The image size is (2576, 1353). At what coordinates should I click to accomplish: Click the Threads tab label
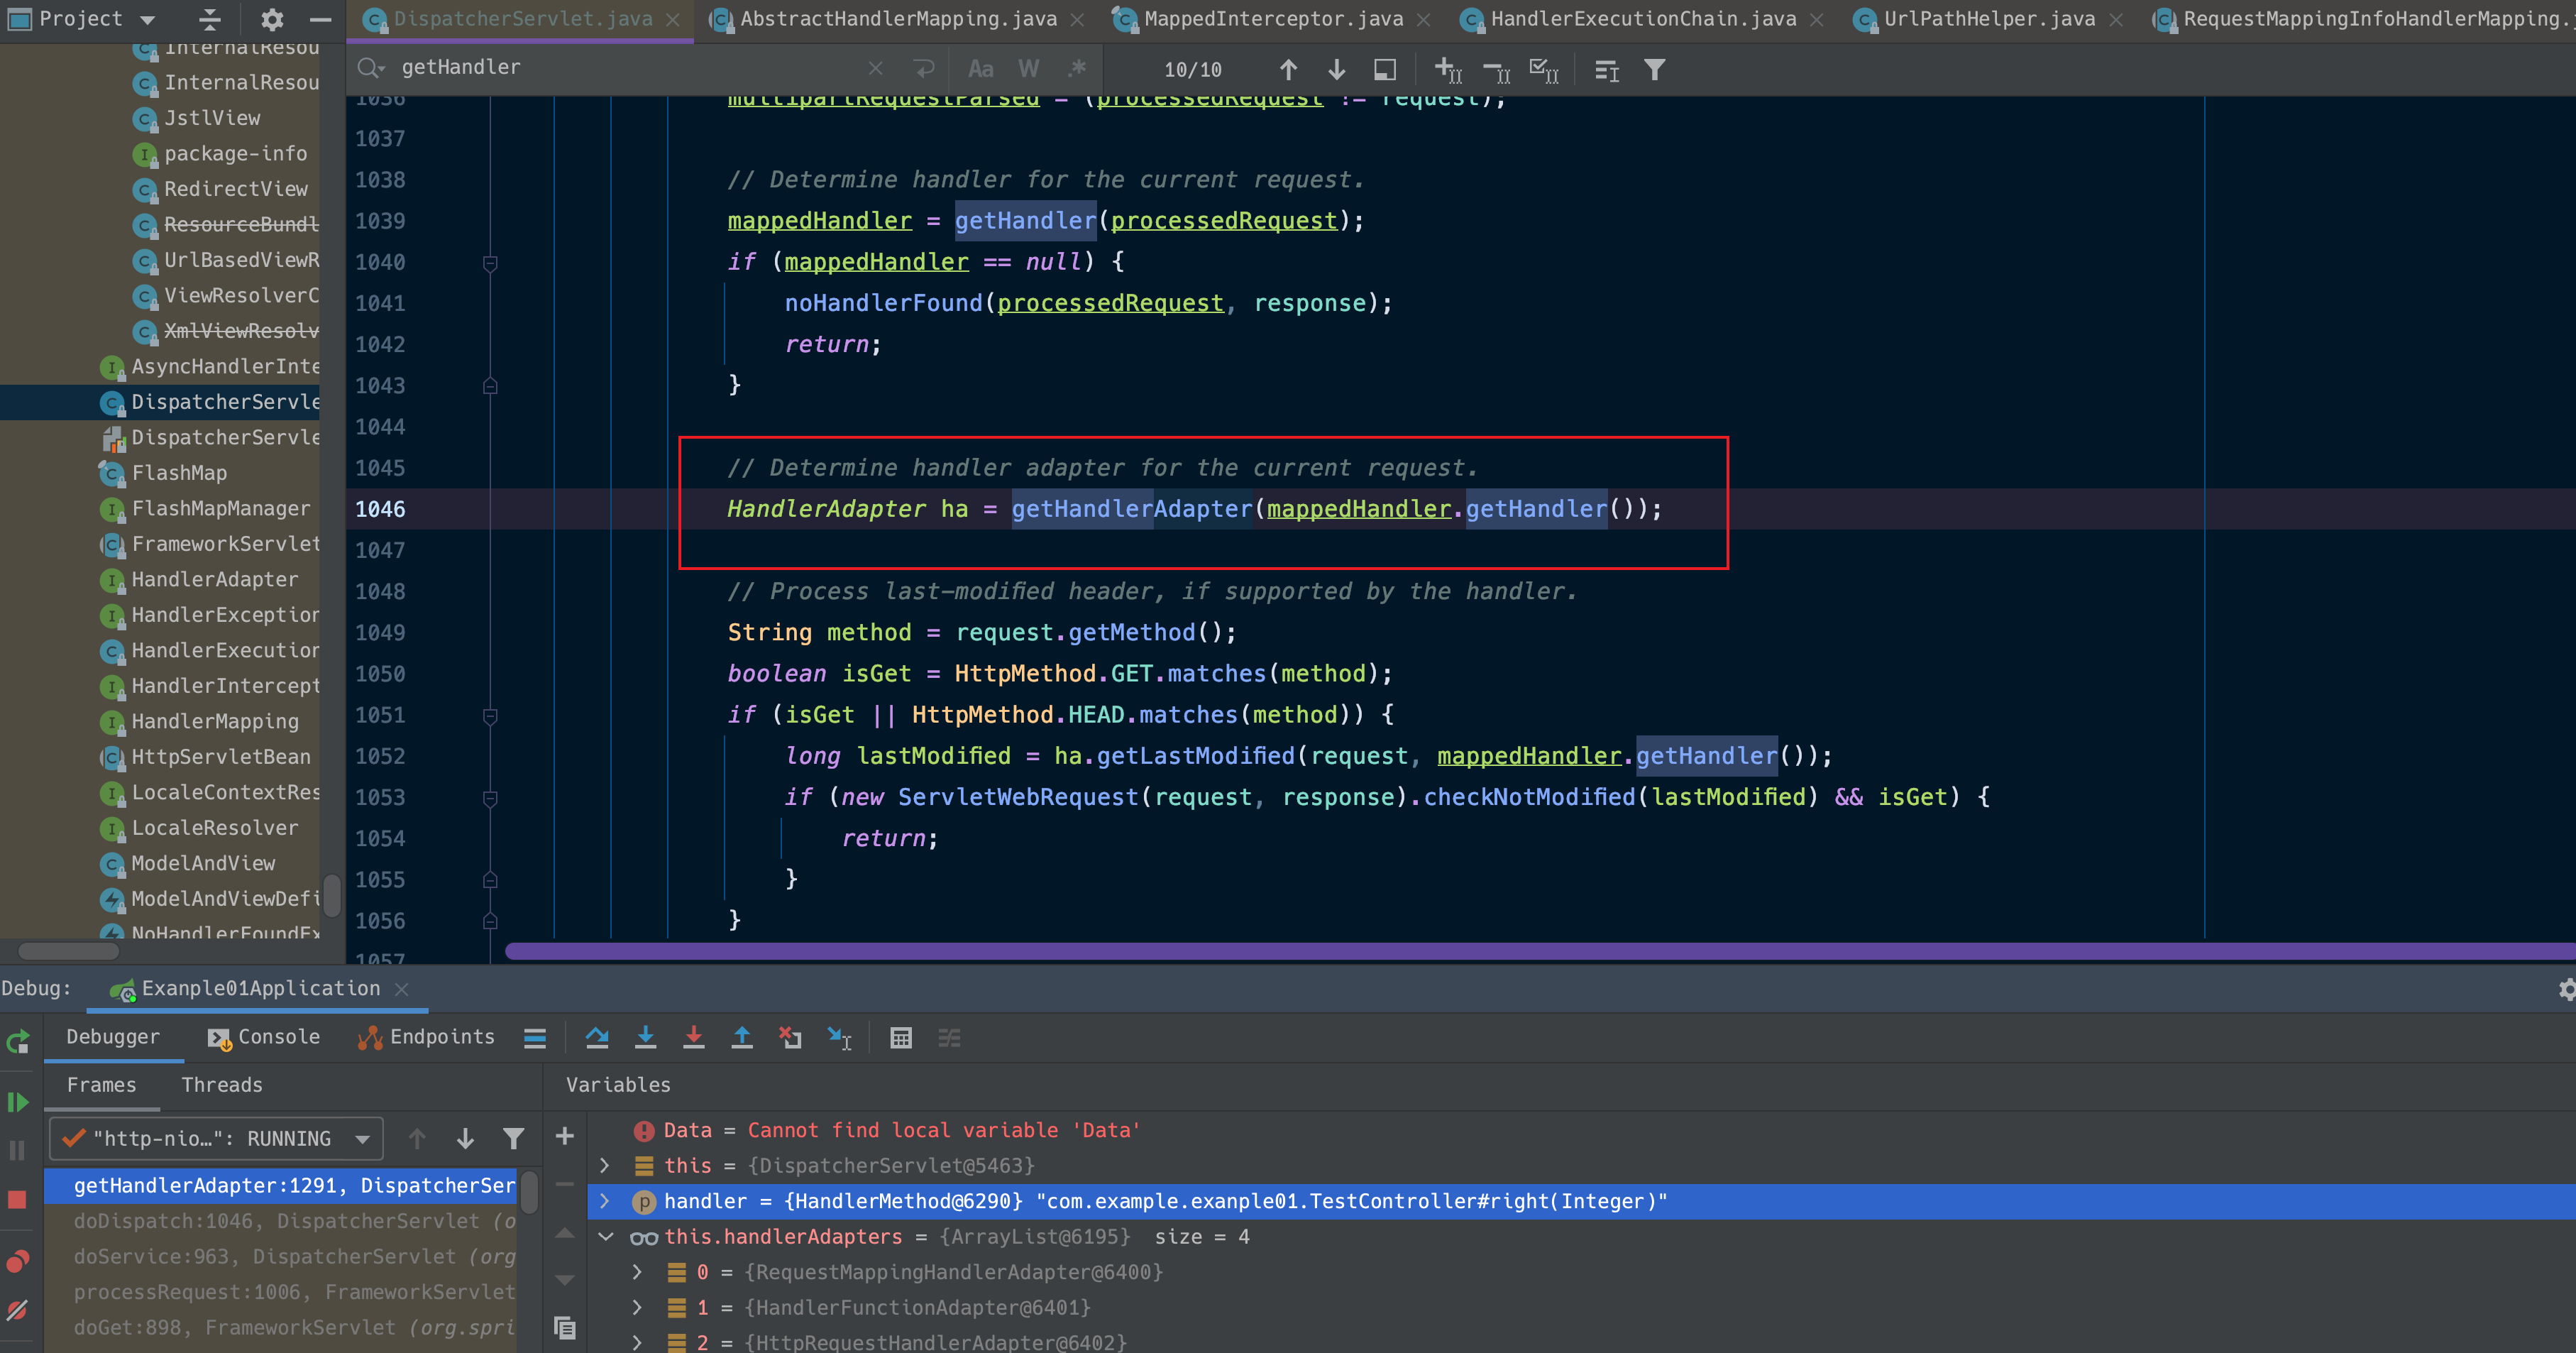222,1085
